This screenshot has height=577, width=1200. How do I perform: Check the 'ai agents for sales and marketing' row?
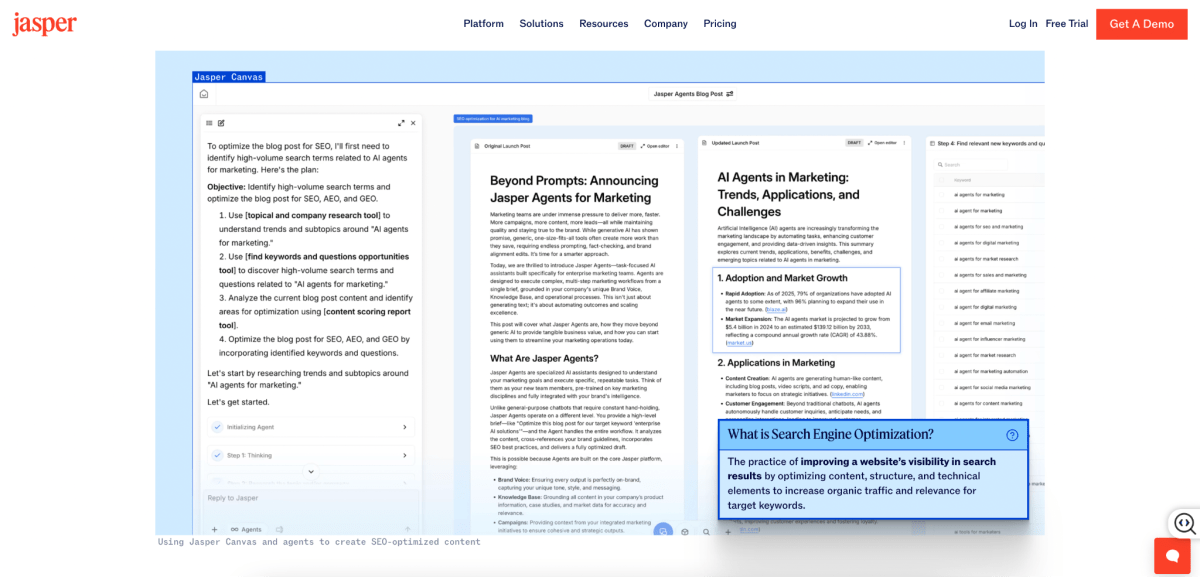pos(941,275)
